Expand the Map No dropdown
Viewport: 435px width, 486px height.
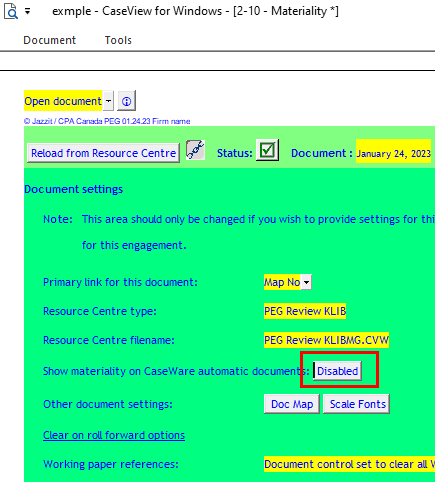click(306, 282)
